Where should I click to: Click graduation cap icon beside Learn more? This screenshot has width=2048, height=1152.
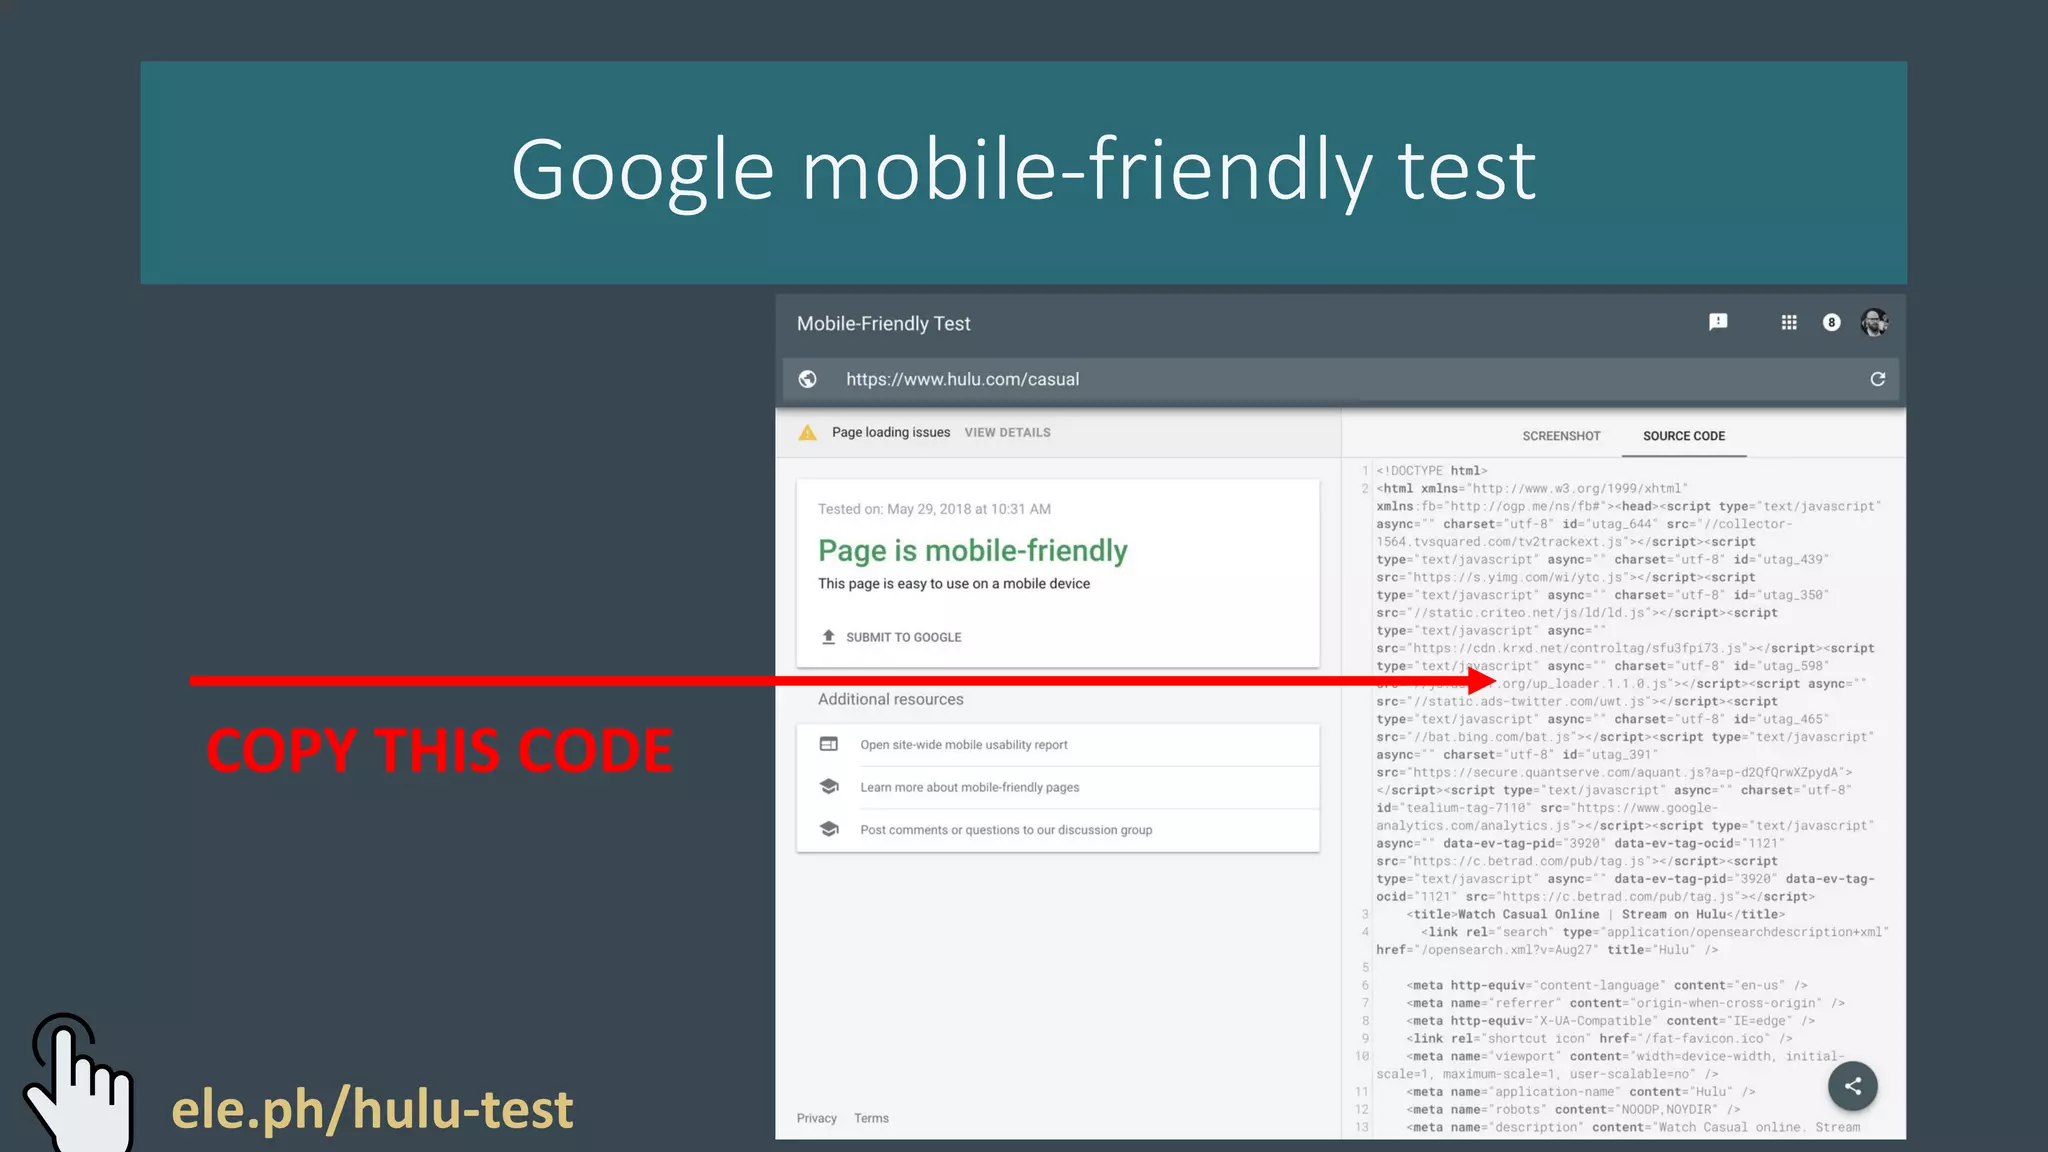(829, 787)
